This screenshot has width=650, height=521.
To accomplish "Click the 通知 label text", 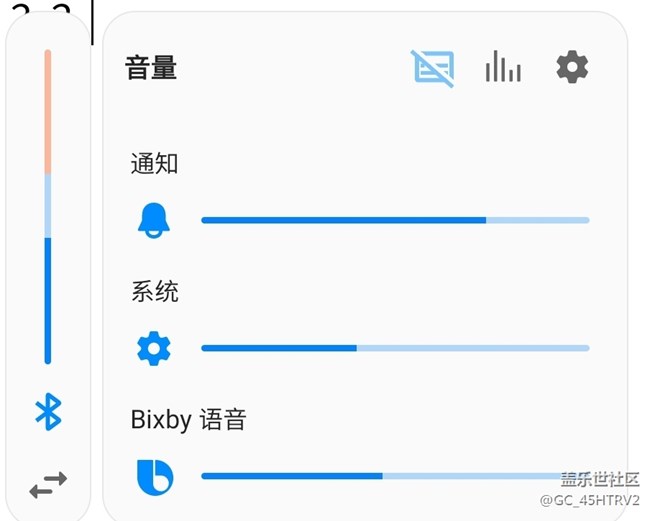I will [x=154, y=163].
